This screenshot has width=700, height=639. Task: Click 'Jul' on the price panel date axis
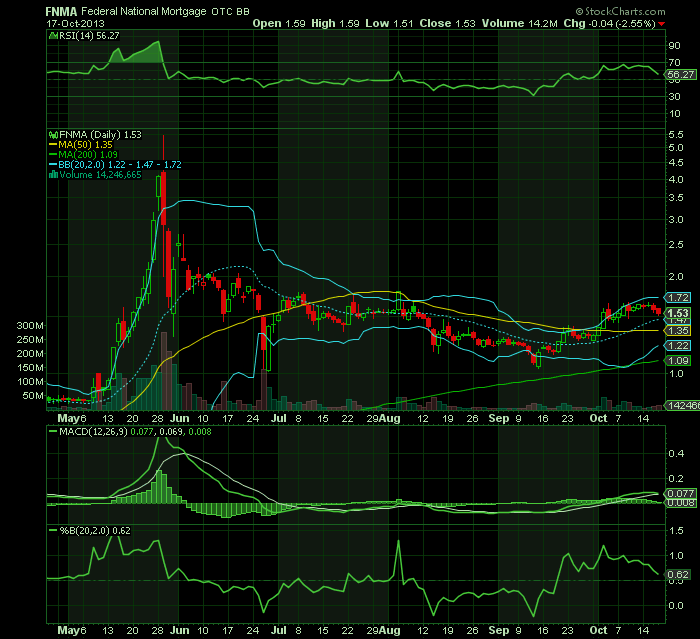pyautogui.click(x=279, y=418)
